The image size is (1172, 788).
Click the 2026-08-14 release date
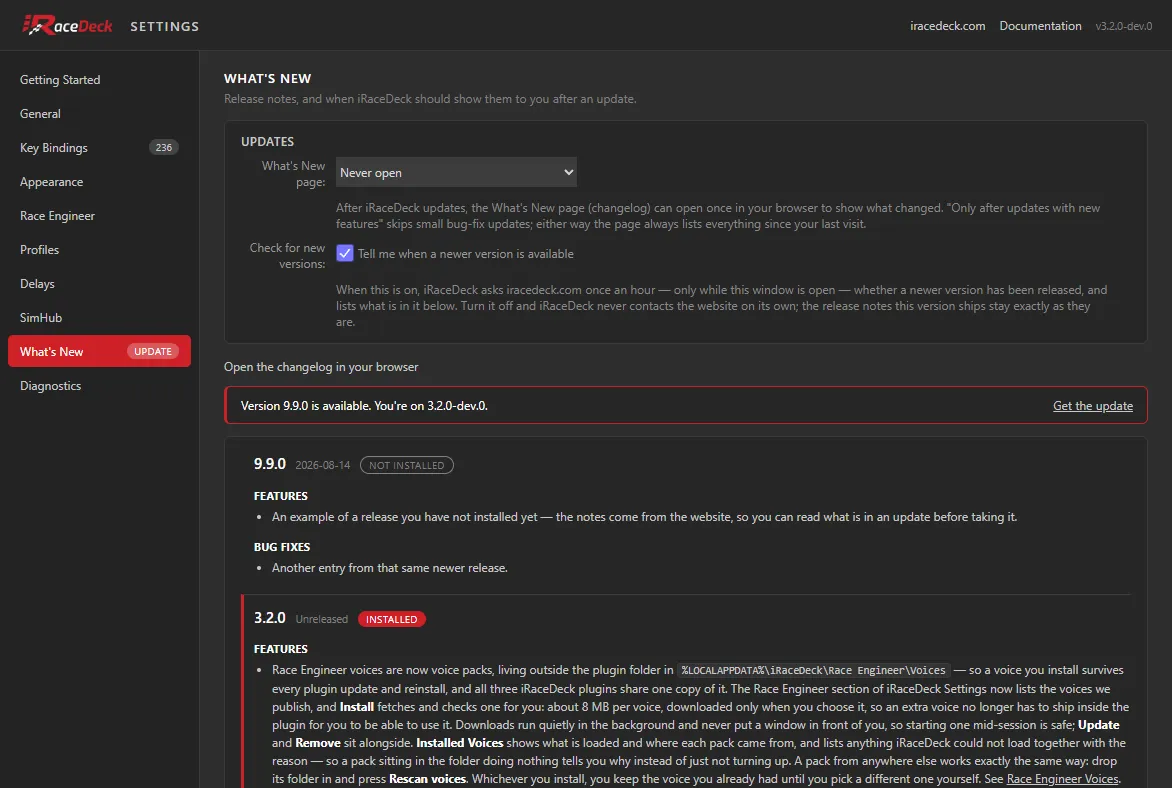pos(323,465)
